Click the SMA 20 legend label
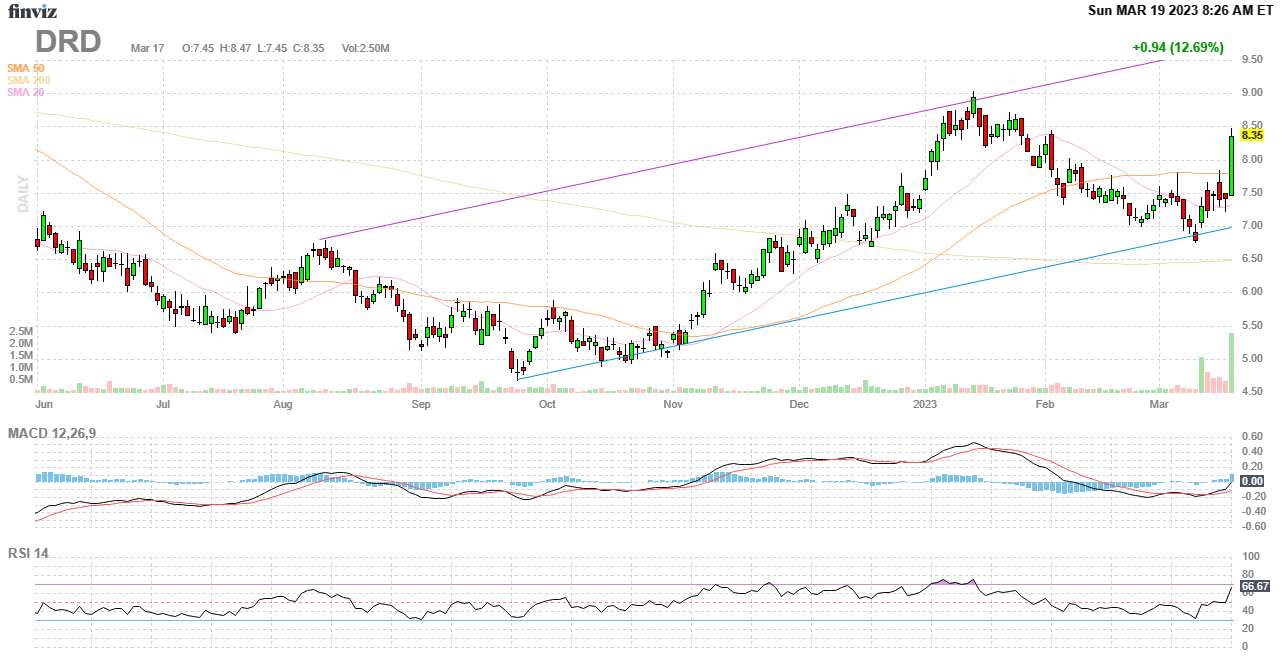The width and height of the screenshot is (1282, 662). point(26,92)
